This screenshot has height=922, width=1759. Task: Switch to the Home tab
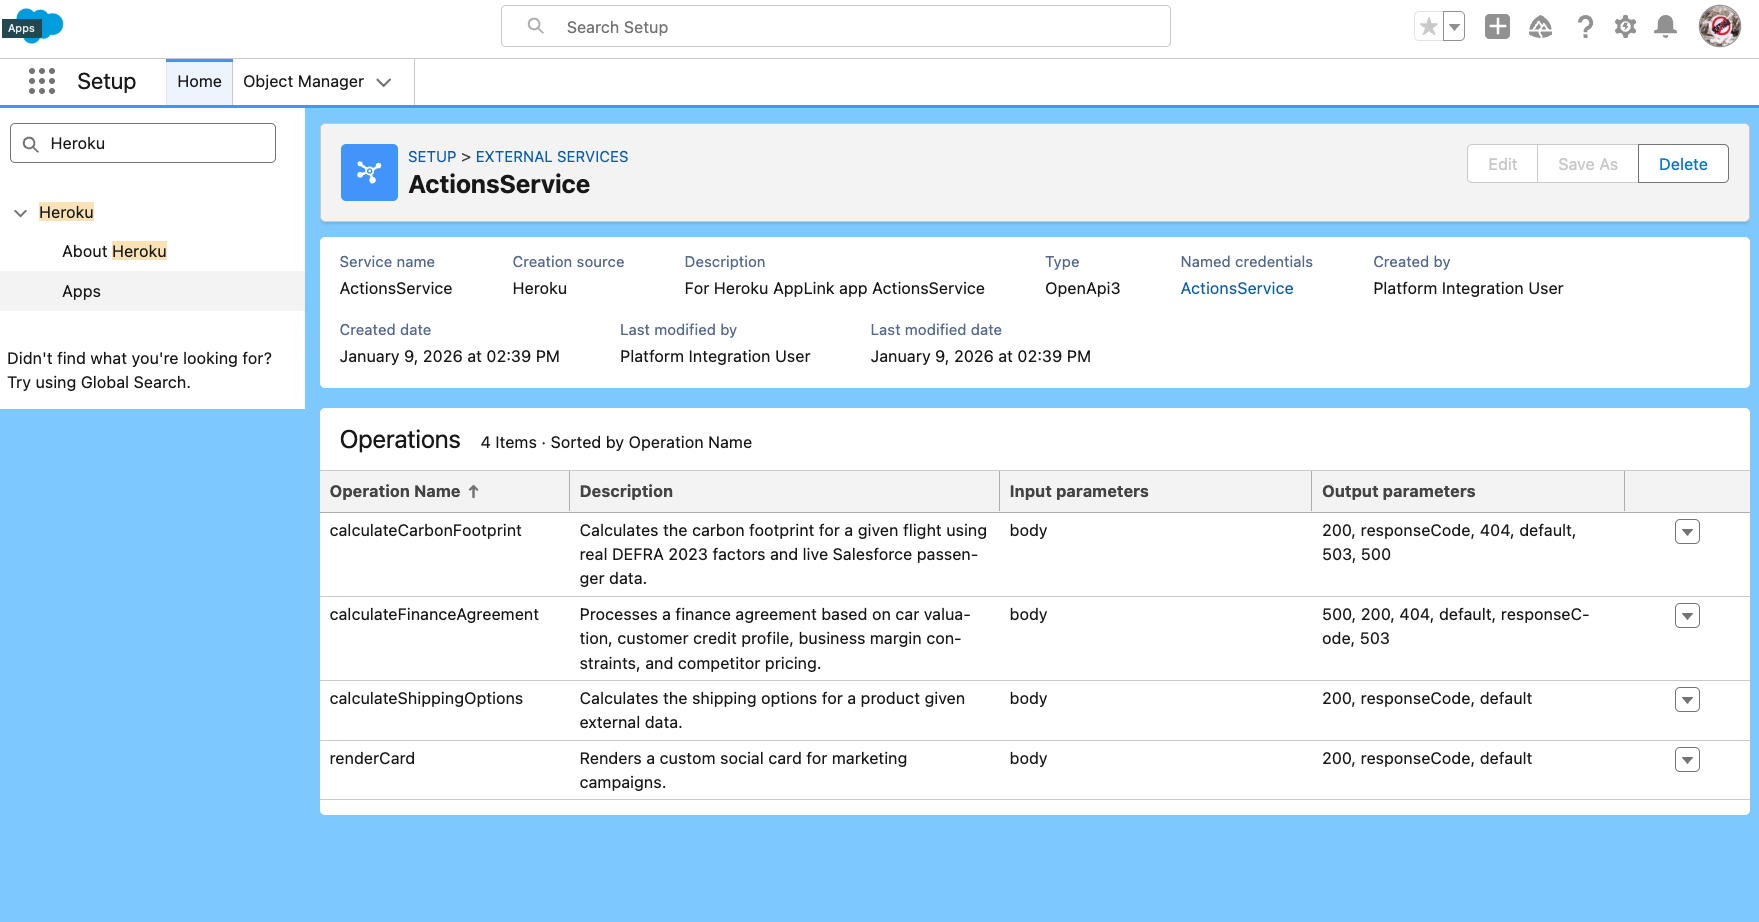click(199, 82)
